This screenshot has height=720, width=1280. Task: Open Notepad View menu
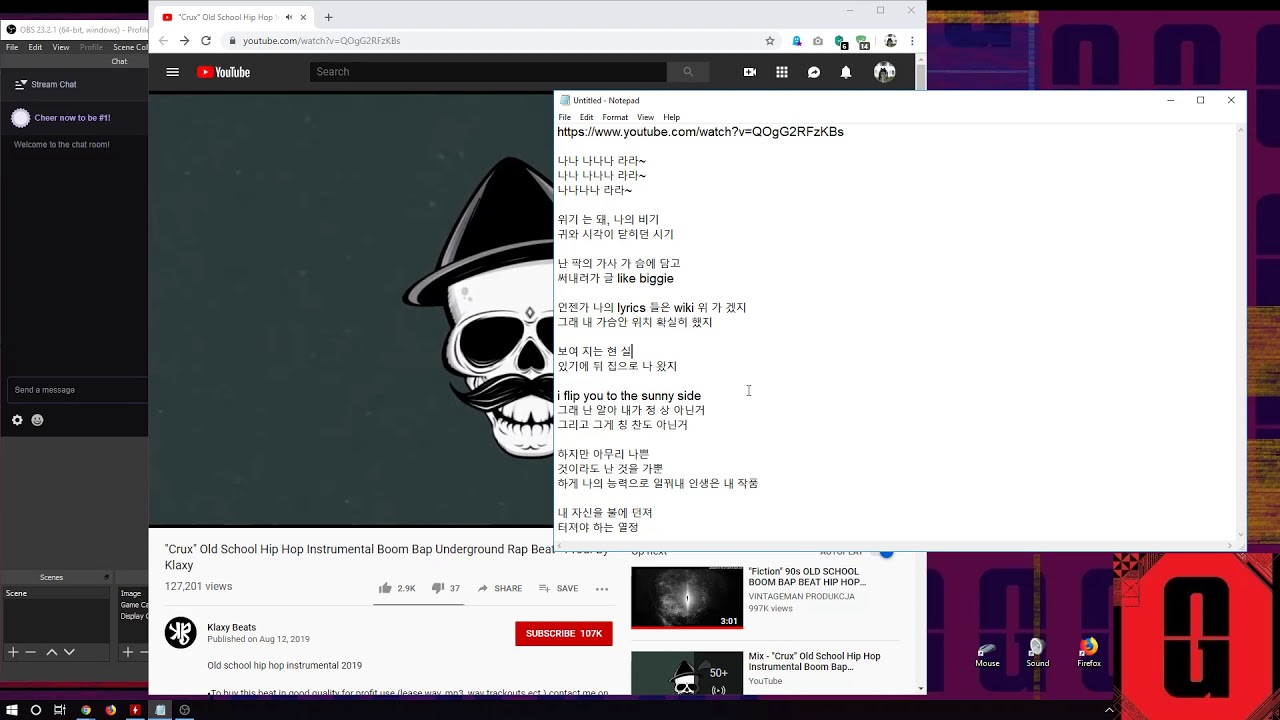tap(646, 117)
